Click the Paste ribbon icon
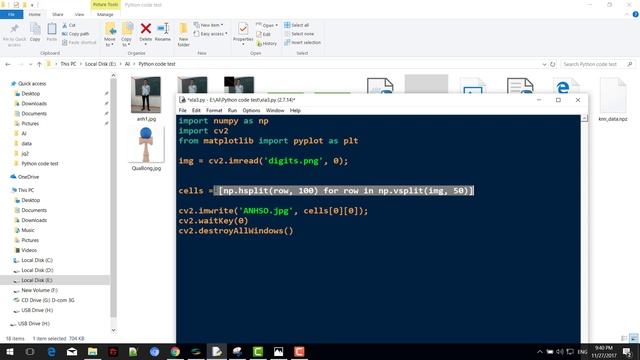 [52, 33]
